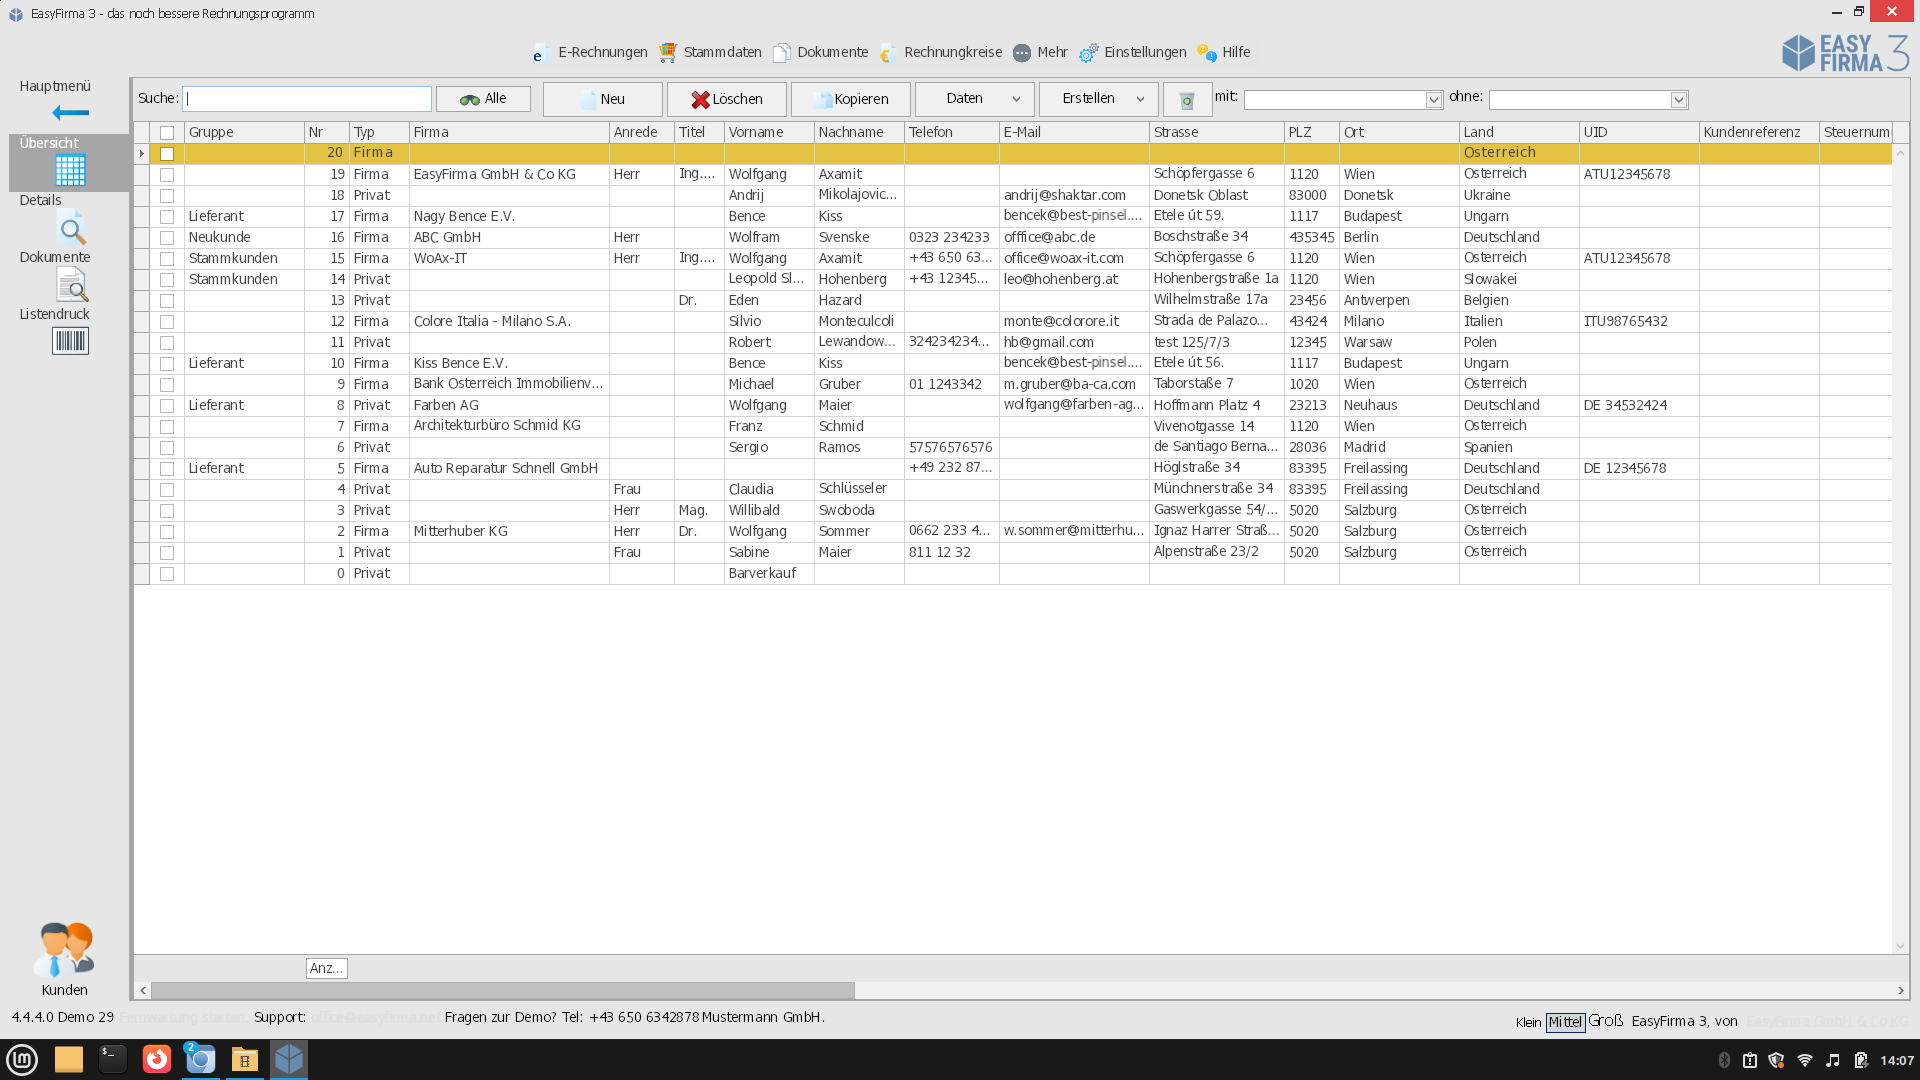Click the Neu button
1920x1080 pixels.
click(x=602, y=99)
